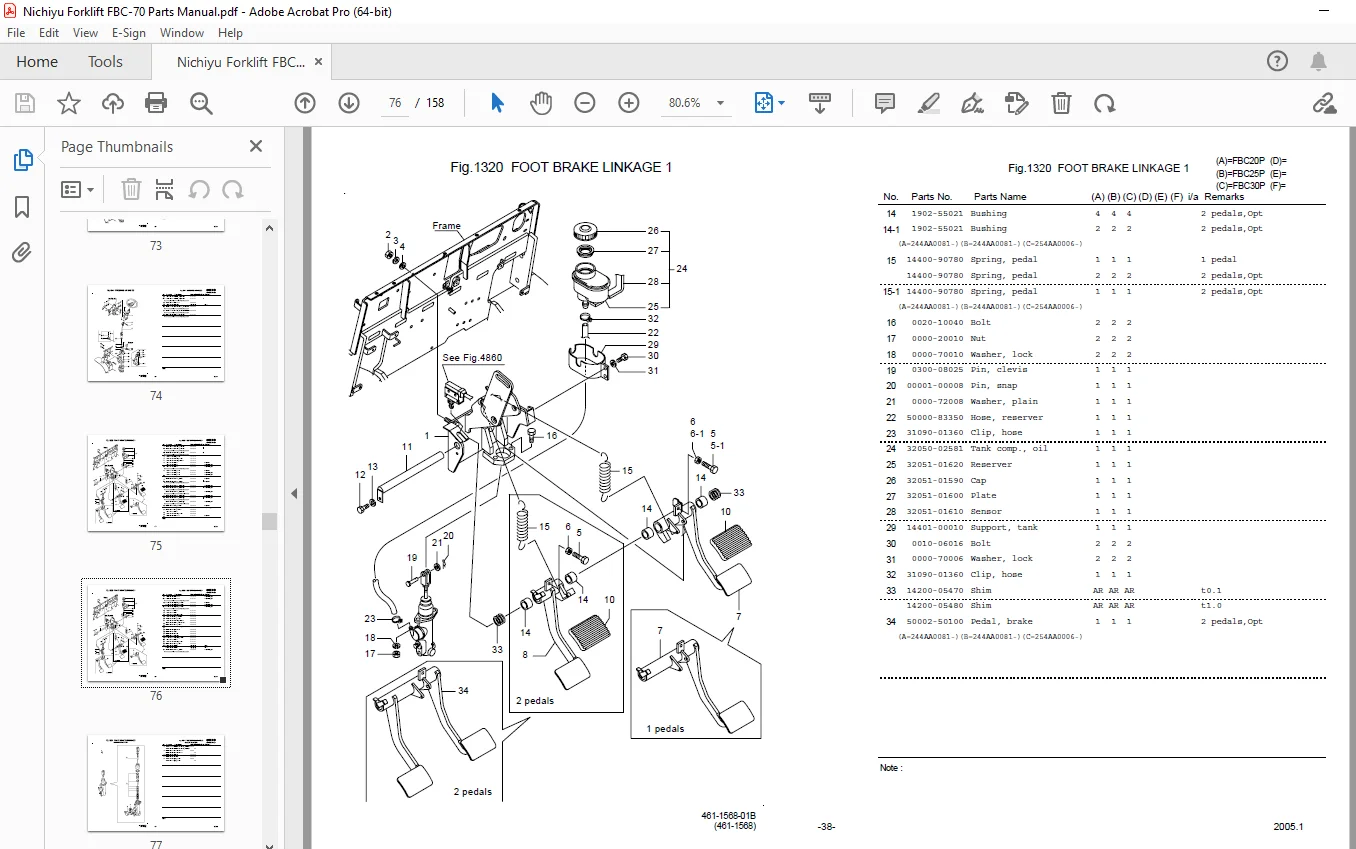1356x849 pixels.
Task: Select the page 74 thumbnail
Action: 156,334
